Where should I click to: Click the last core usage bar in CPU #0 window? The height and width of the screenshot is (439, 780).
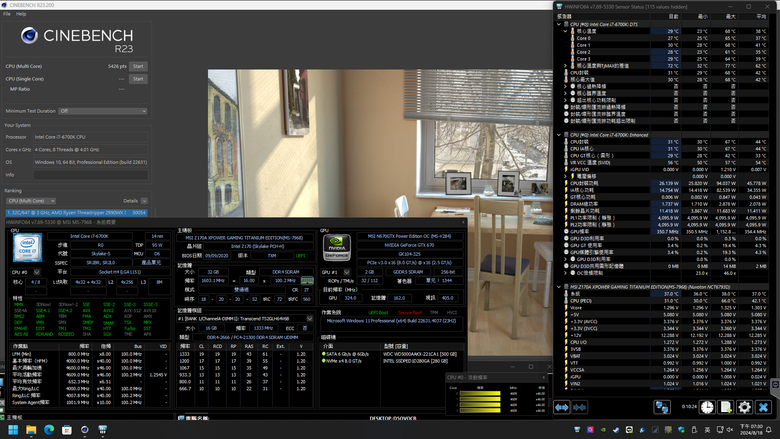(x=480, y=410)
